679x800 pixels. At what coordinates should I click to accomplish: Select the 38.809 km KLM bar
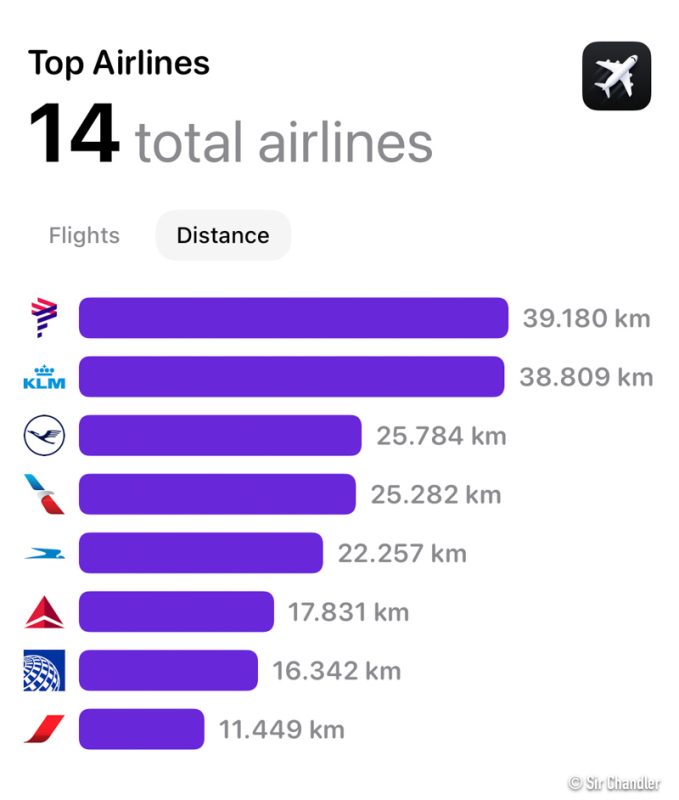coord(291,377)
